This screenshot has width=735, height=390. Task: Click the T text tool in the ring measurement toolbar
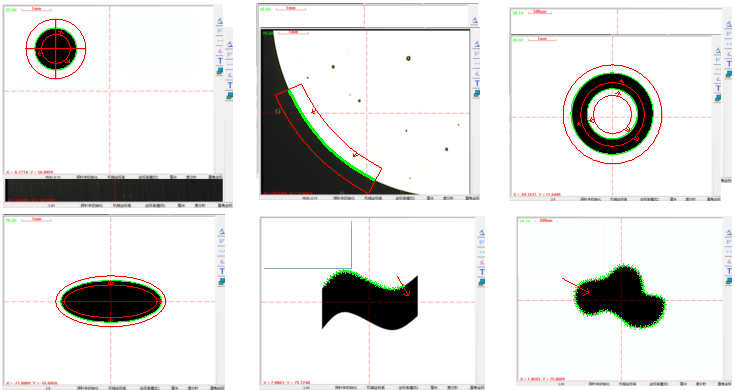pyautogui.click(x=718, y=88)
